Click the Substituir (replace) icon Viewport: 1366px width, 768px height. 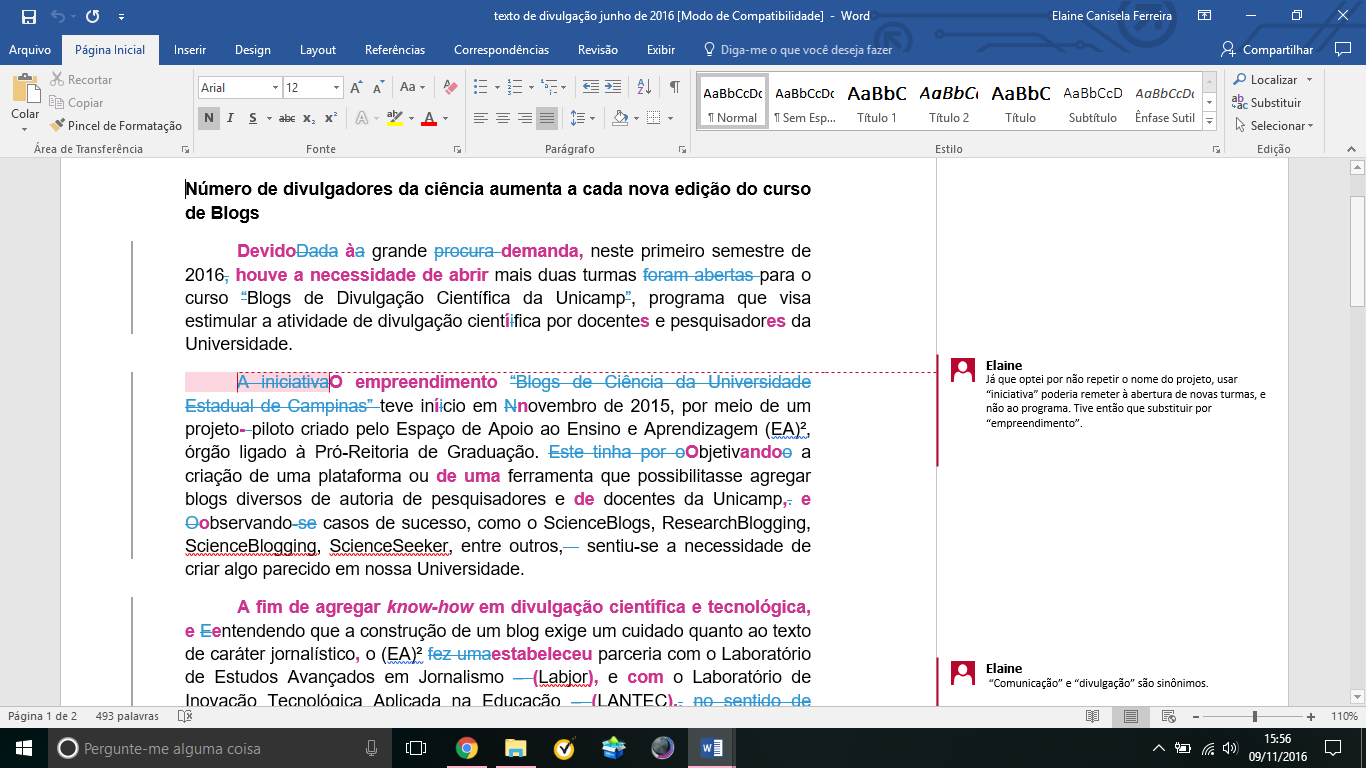click(x=1241, y=102)
